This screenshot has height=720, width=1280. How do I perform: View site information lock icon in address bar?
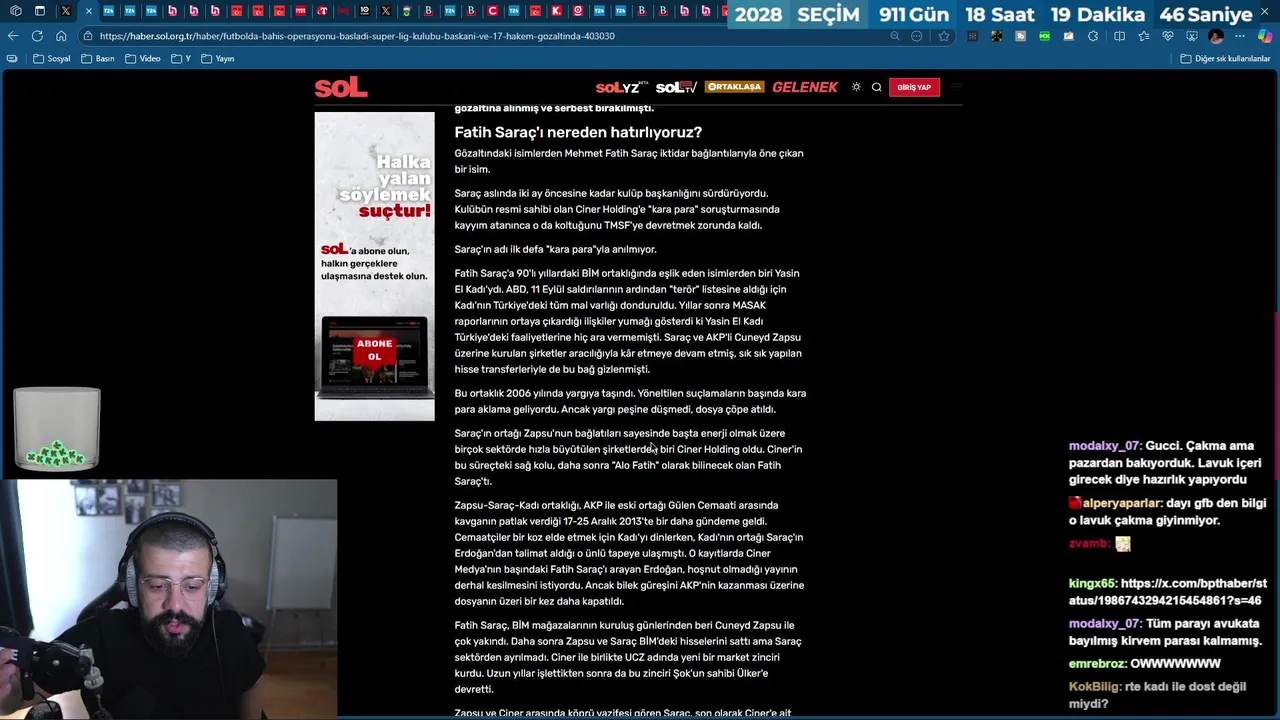pos(88,36)
